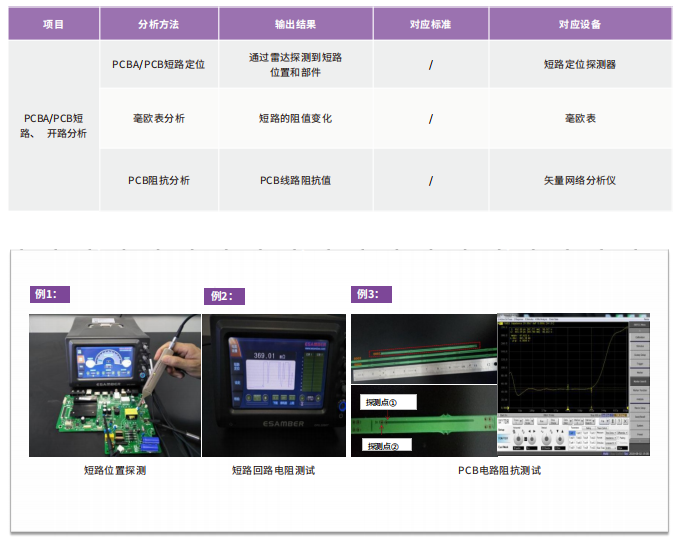Select the 项目 column header
Image resolution: width=680 pixels, height=541 pixels.
point(53,24)
